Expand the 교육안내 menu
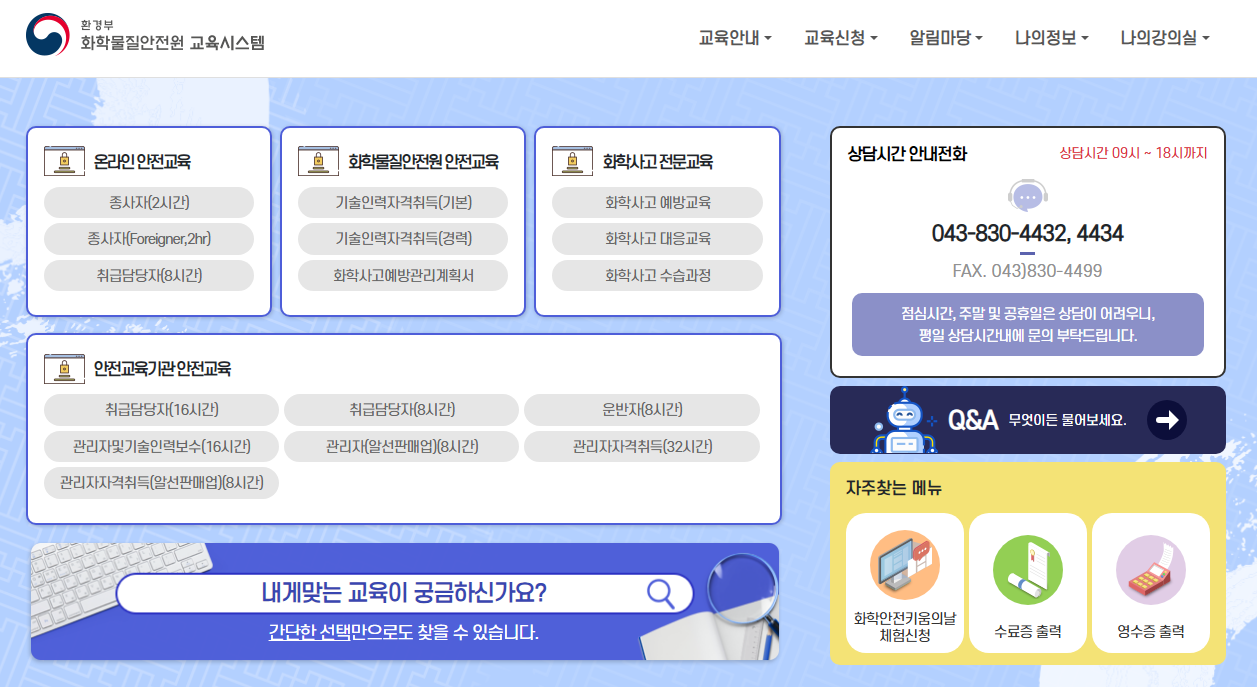This screenshot has width=1257, height=687. tap(735, 38)
